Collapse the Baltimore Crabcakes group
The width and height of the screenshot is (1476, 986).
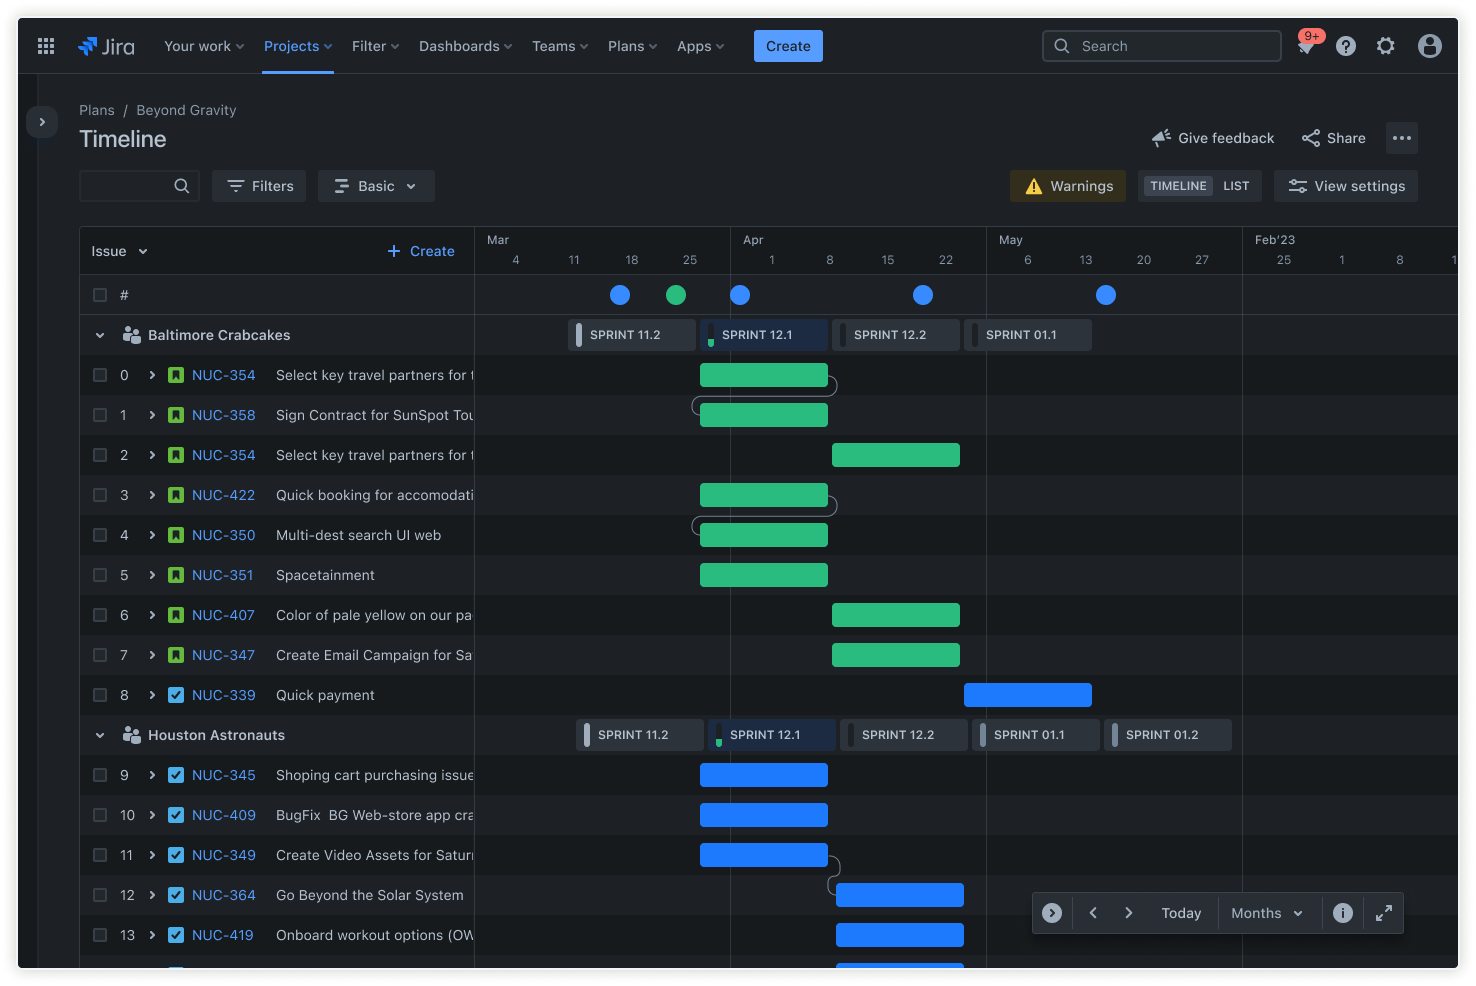99,335
